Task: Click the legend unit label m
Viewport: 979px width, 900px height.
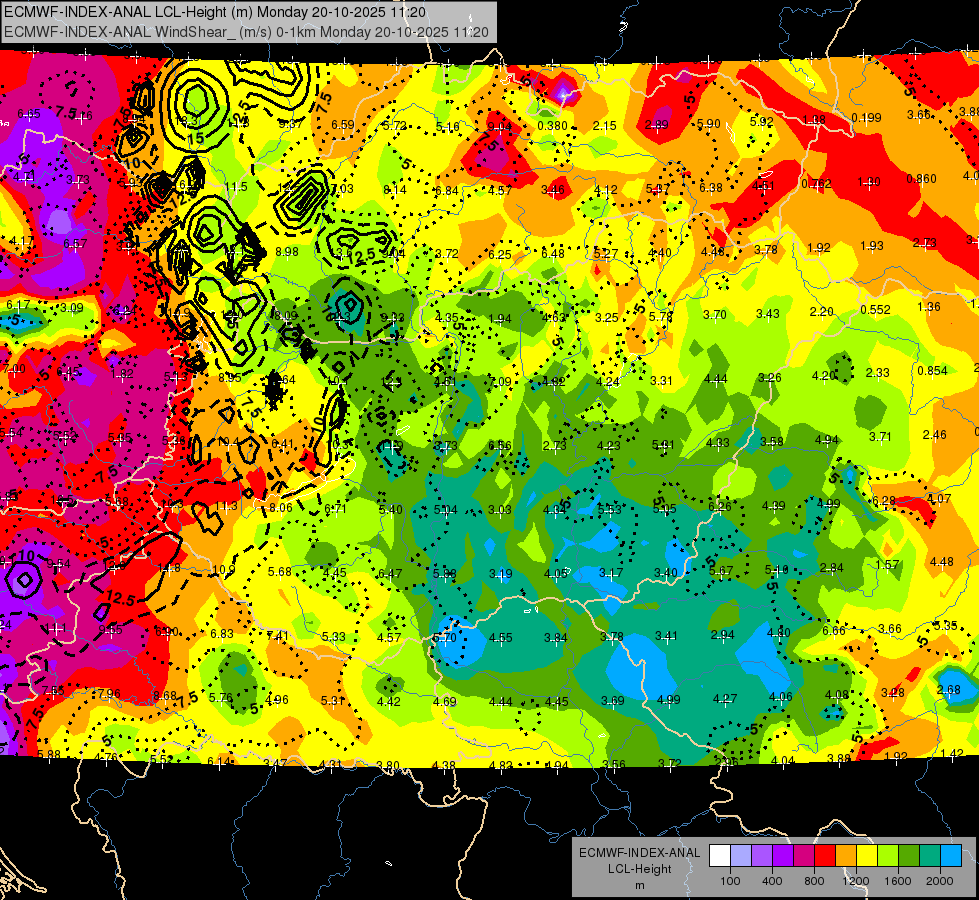Action: (639, 885)
